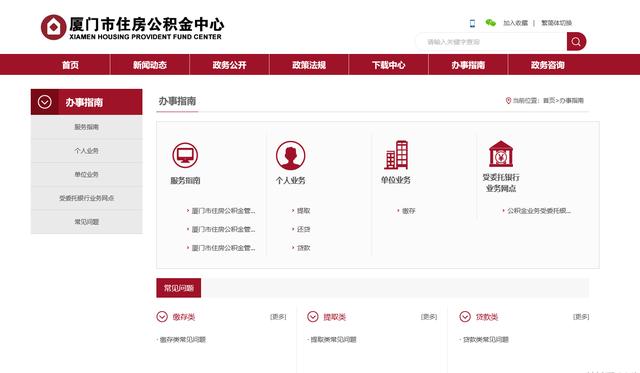Open the second 厦门市住房公积金管... article link

coord(223,229)
